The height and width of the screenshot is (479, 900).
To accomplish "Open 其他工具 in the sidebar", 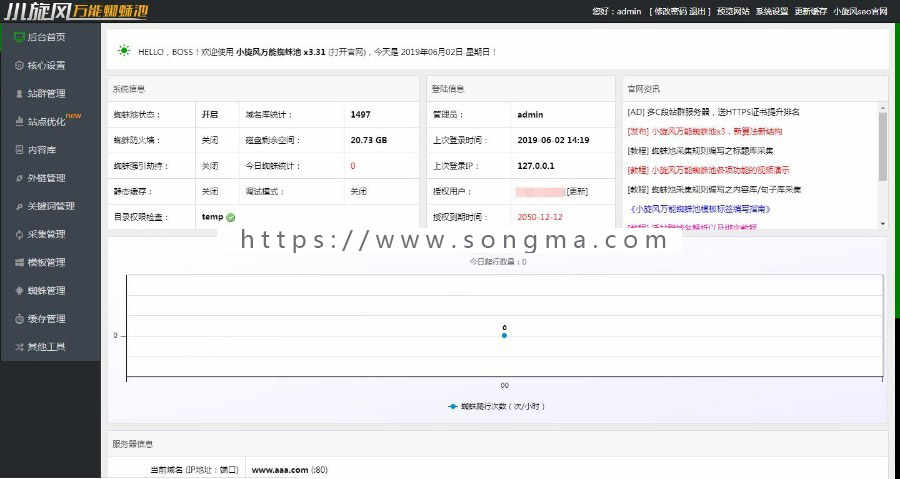I will pos(46,347).
